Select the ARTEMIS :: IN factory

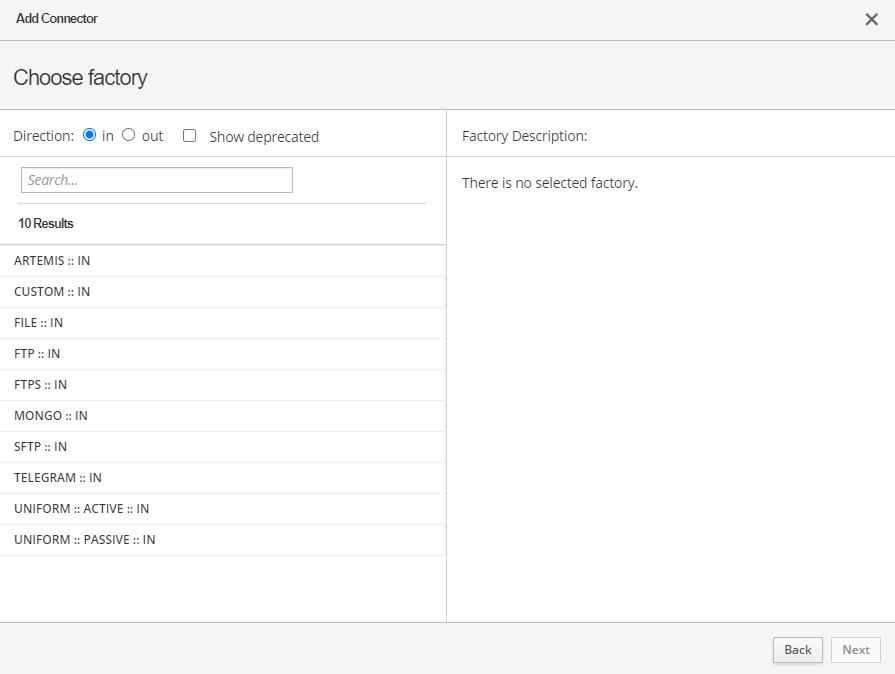tap(52, 261)
